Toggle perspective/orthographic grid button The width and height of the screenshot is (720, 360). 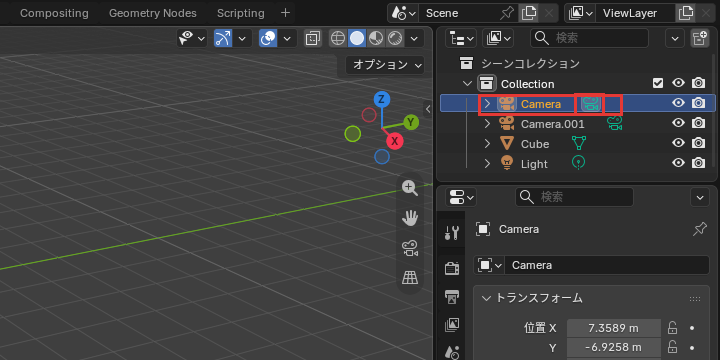tap(410, 278)
